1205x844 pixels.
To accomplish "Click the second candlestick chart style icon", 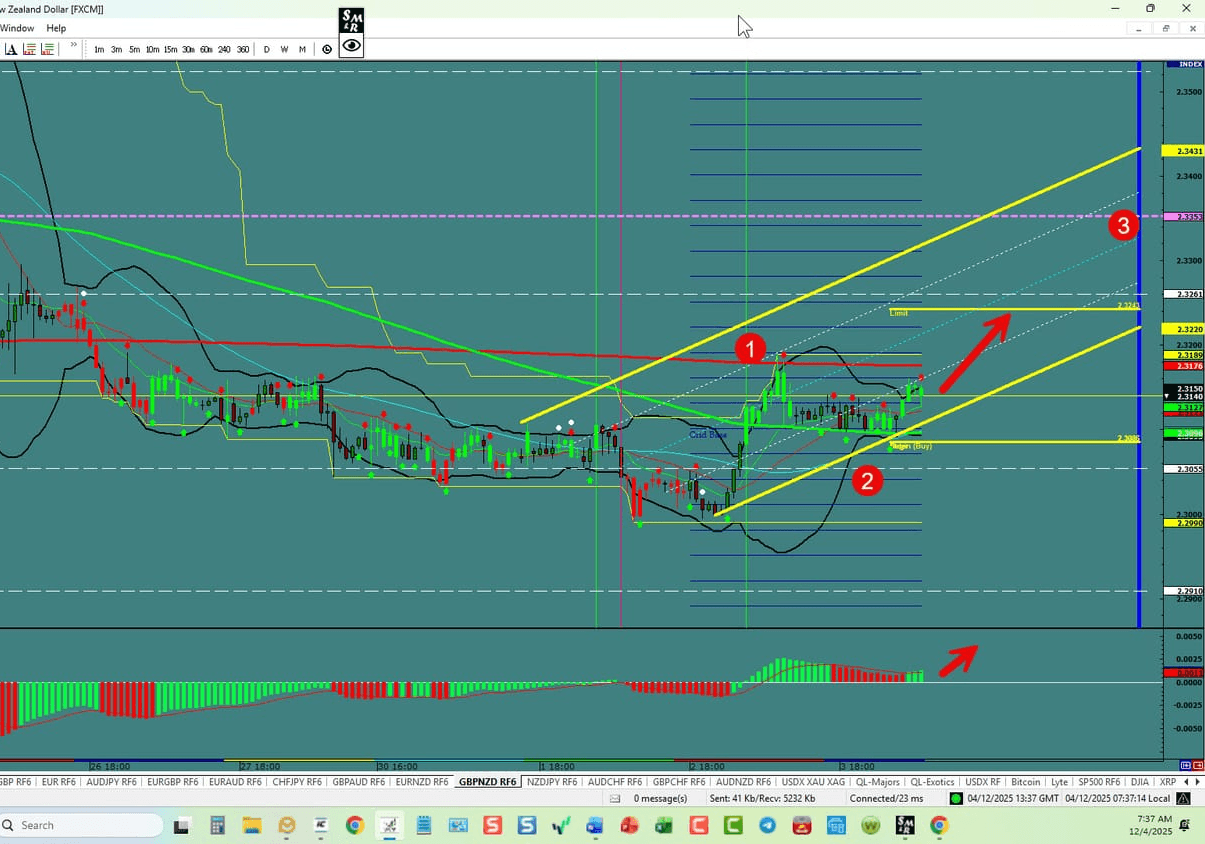I will (x=47, y=48).
